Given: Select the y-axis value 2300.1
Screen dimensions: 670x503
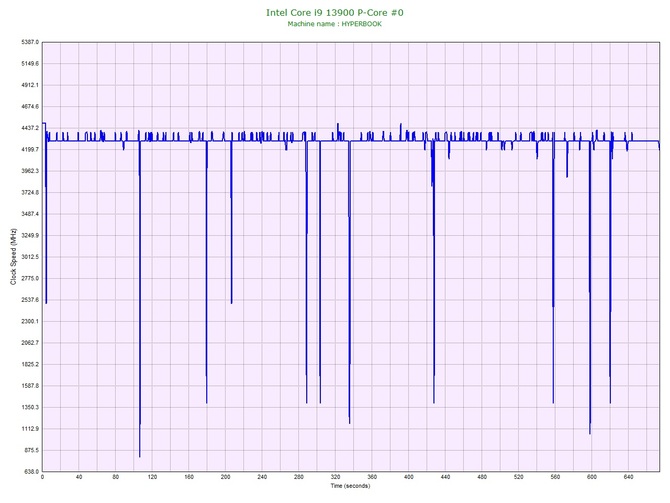Looking at the screenshot, I should 30,321.
